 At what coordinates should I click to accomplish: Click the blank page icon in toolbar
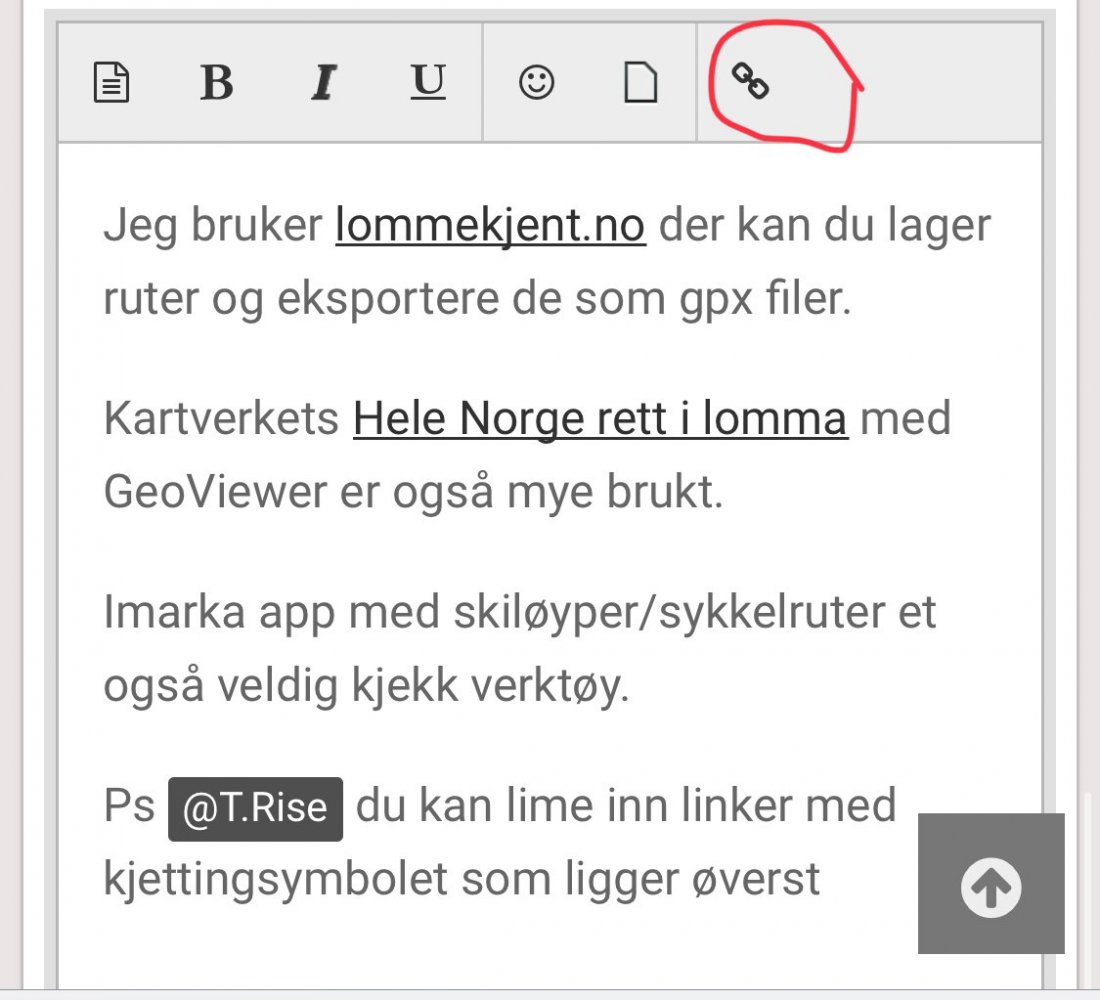click(x=641, y=83)
